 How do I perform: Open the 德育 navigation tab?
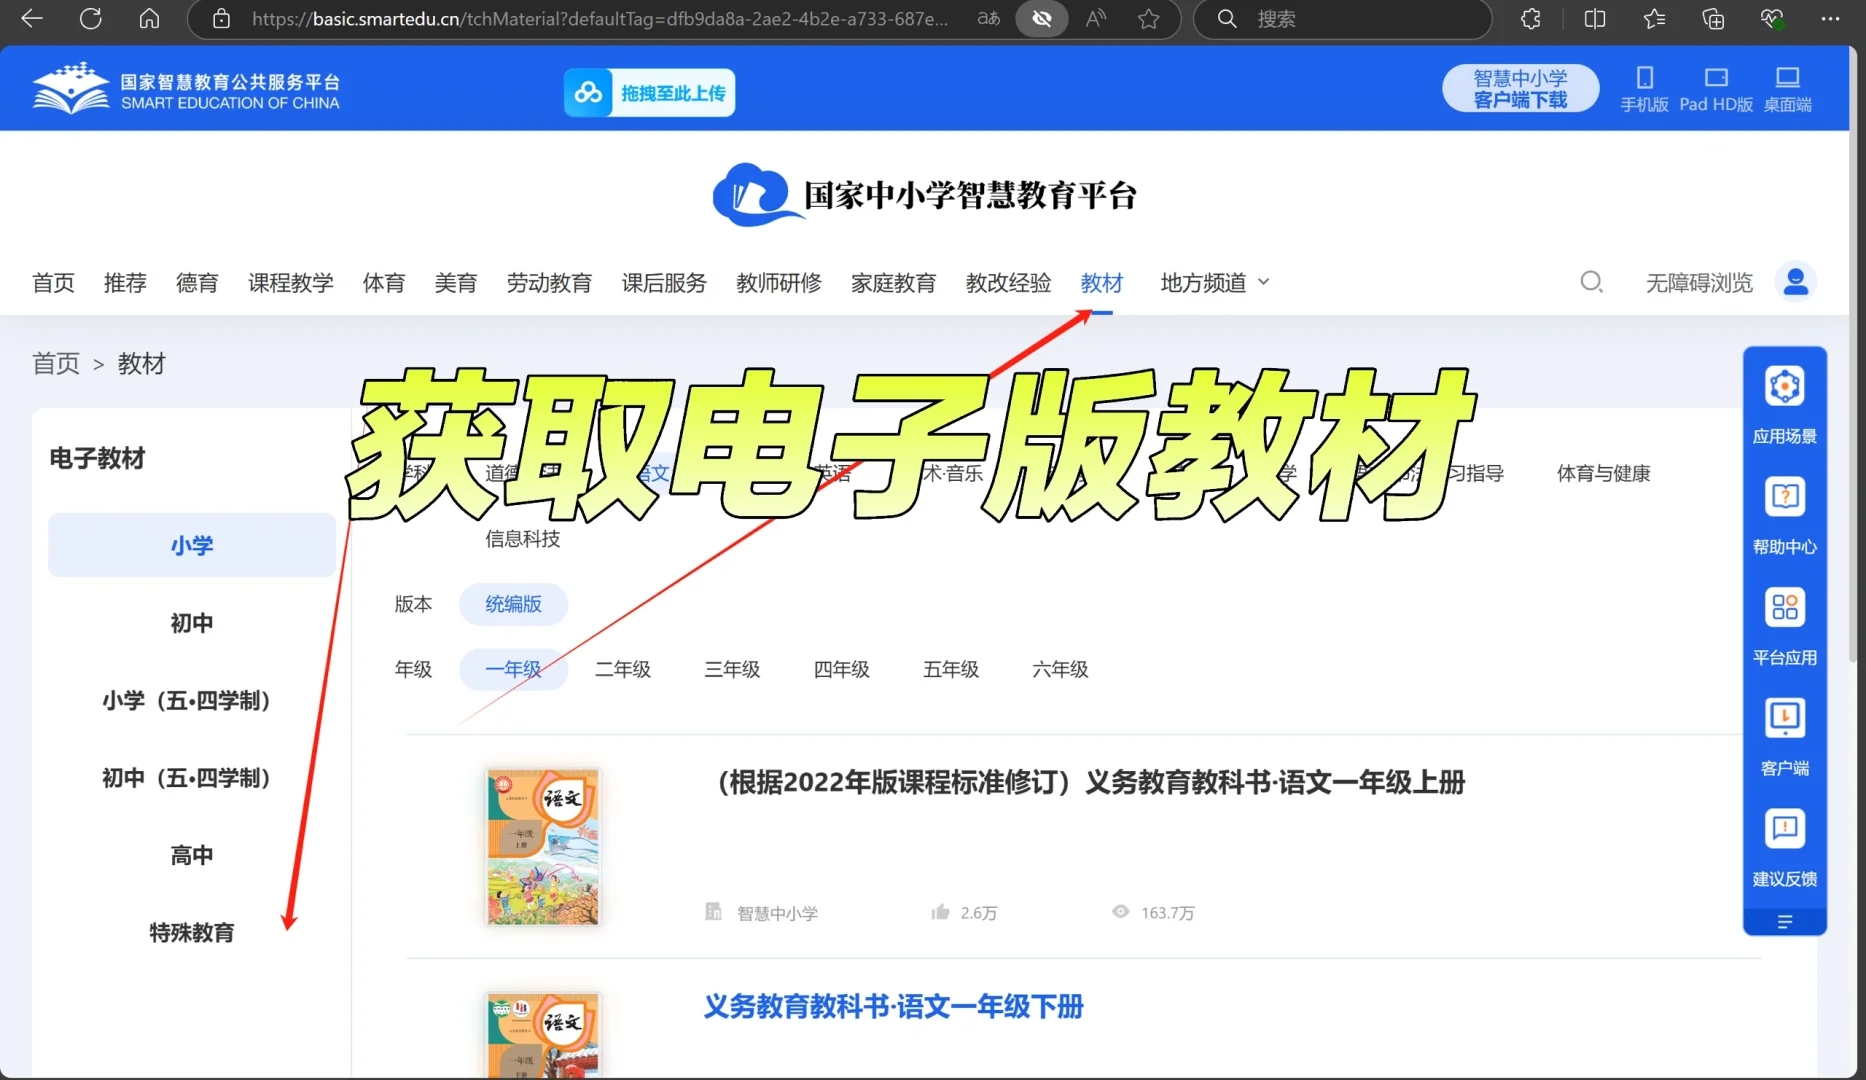(x=197, y=283)
